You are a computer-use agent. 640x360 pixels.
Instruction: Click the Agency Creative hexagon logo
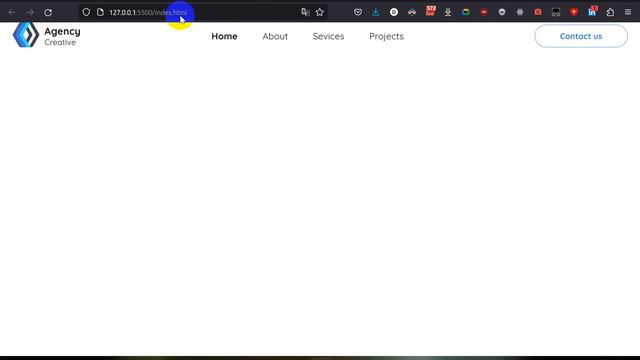26,35
